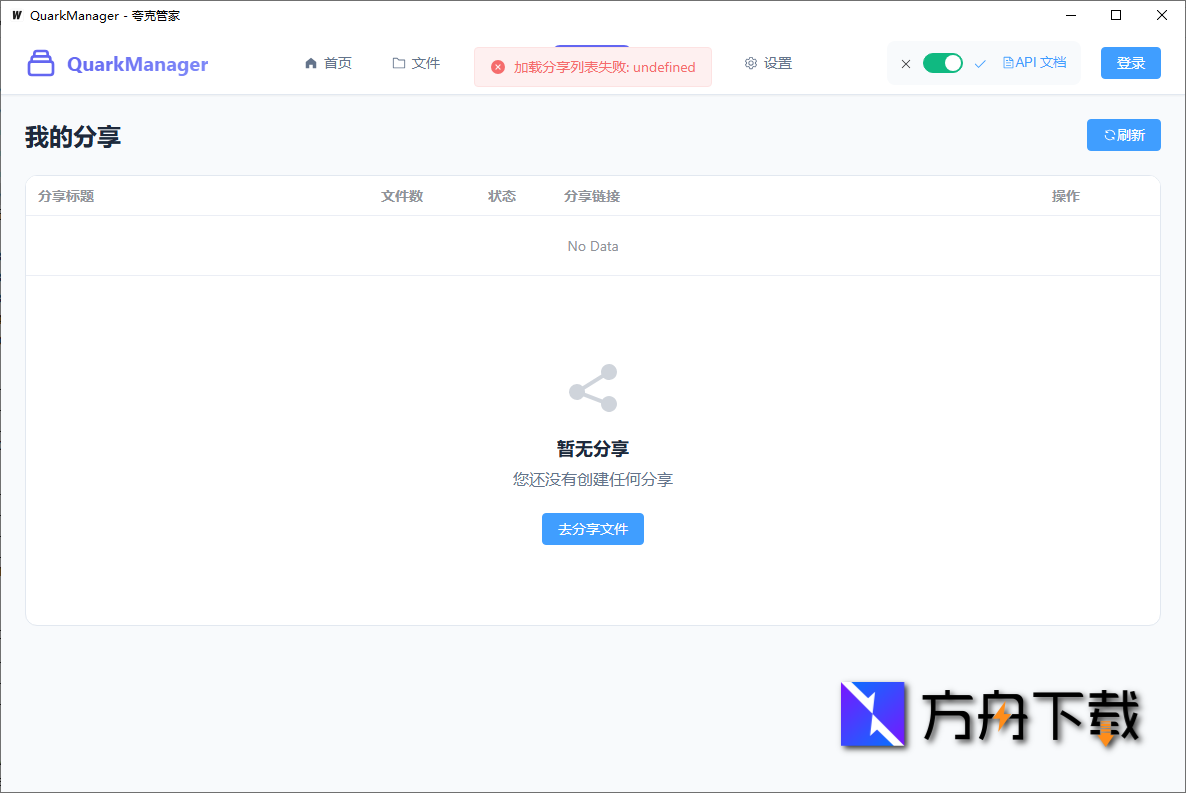Screen dimensions: 1186x793
Task: Click the error icon in the failure notification
Action: [x=498, y=66]
